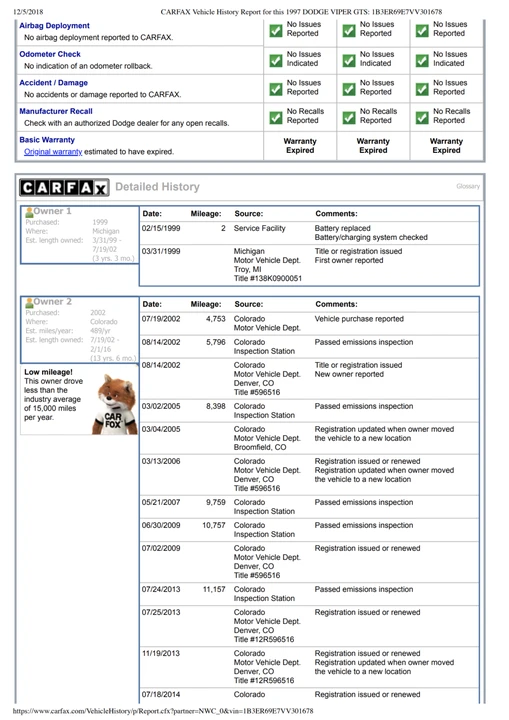Select the 03/31/1999 date entry
This screenshot has height=720, width=509.
tap(161, 251)
